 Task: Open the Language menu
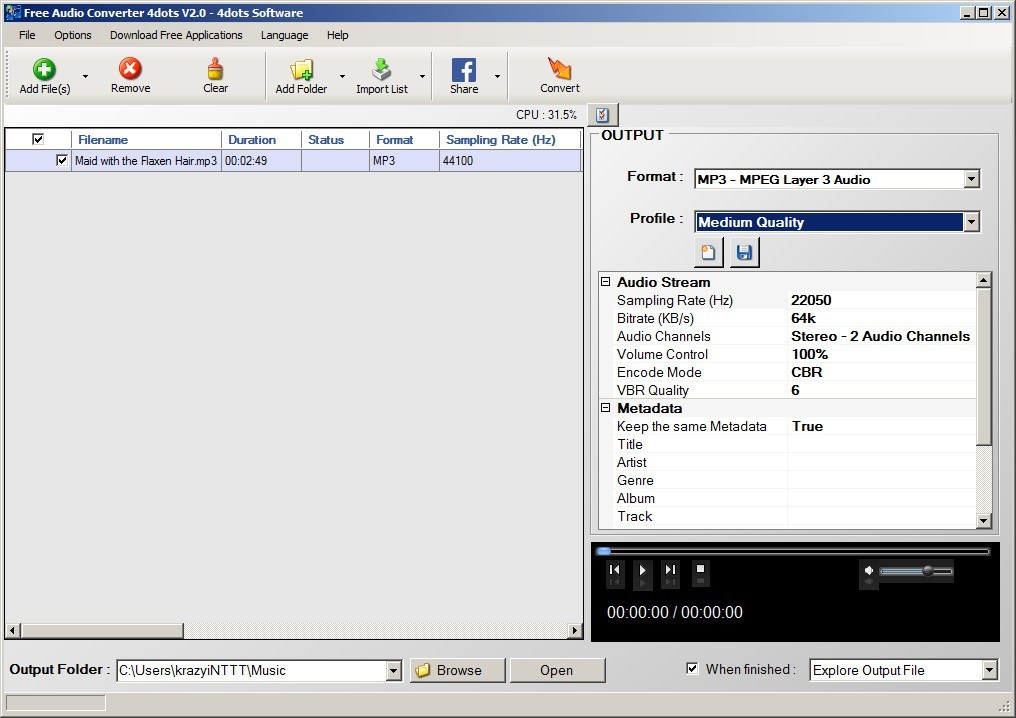[284, 34]
